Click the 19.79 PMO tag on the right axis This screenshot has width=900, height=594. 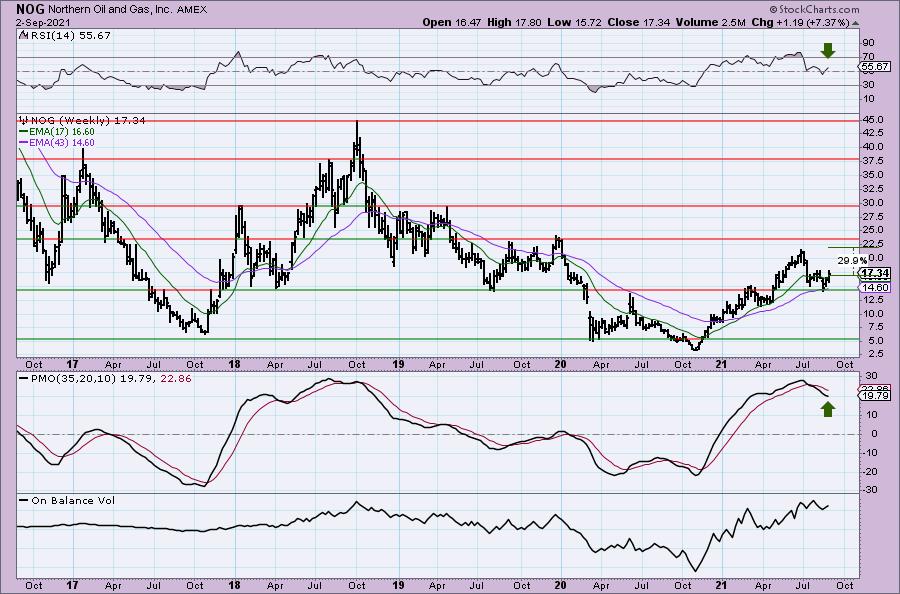click(875, 395)
